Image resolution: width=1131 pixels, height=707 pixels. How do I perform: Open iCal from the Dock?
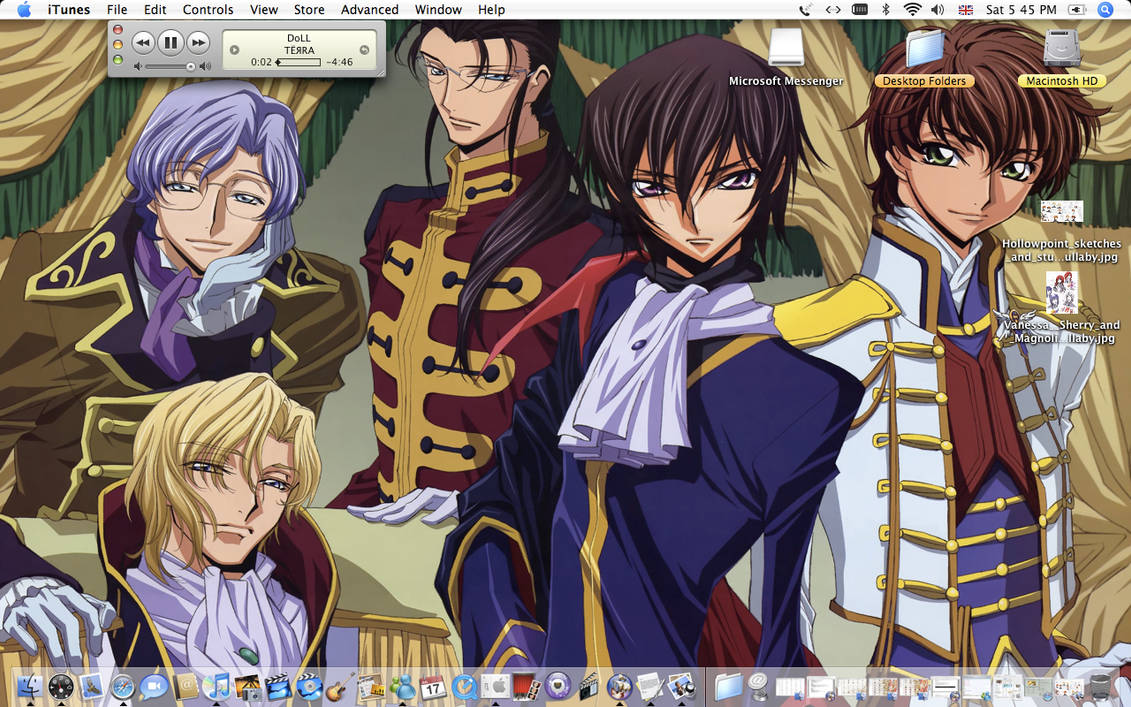(433, 685)
